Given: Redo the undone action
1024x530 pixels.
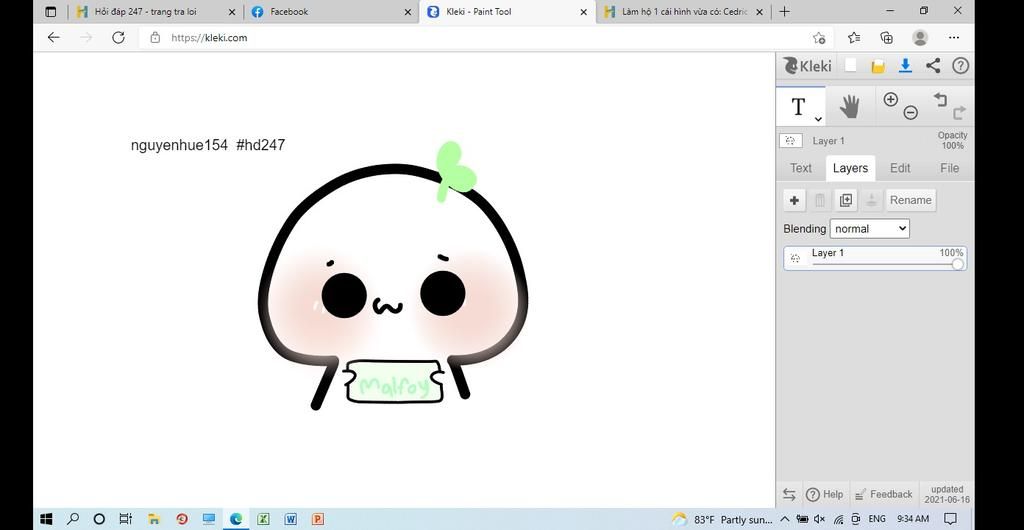Looking at the screenshot, I should pyautogui.click(x=959, y=114).
